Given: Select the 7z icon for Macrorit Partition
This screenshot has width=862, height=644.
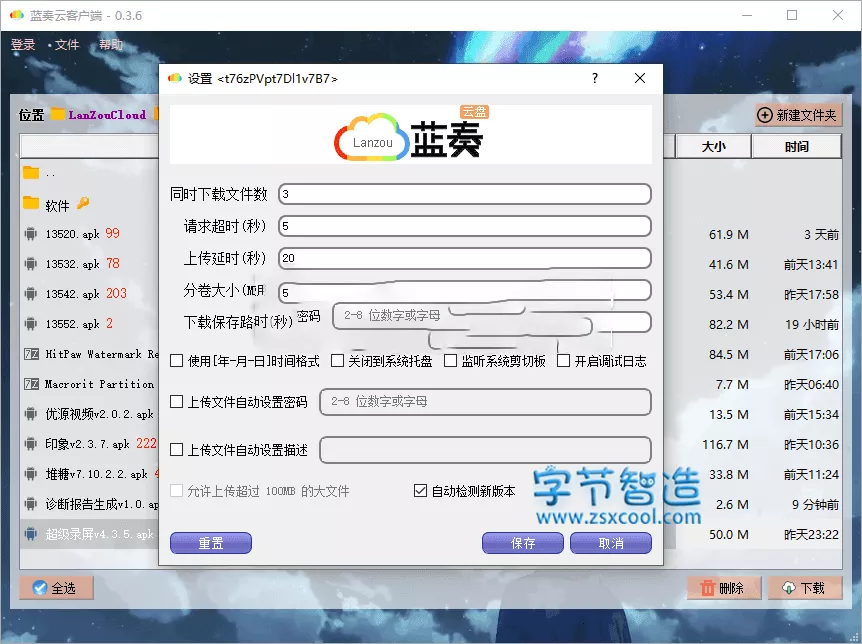Looking at the screenshot, I should coord(31,384).
